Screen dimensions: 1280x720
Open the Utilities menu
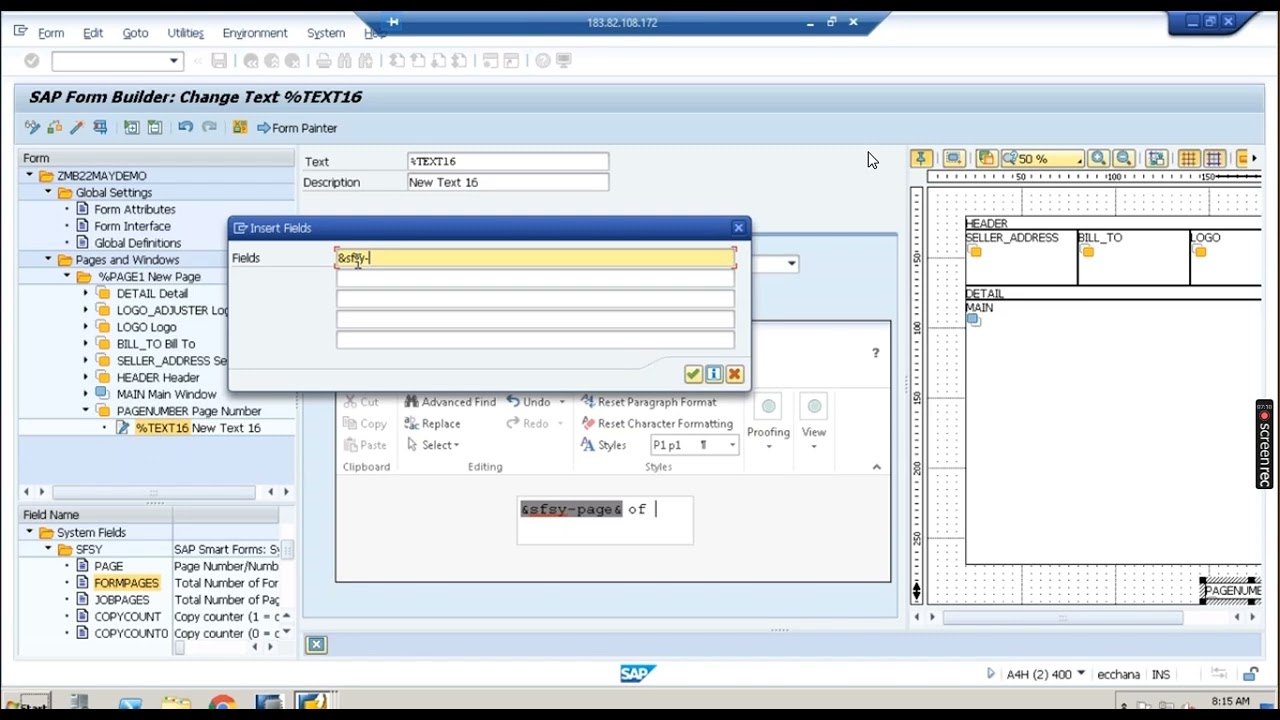[x=185, y=33]
